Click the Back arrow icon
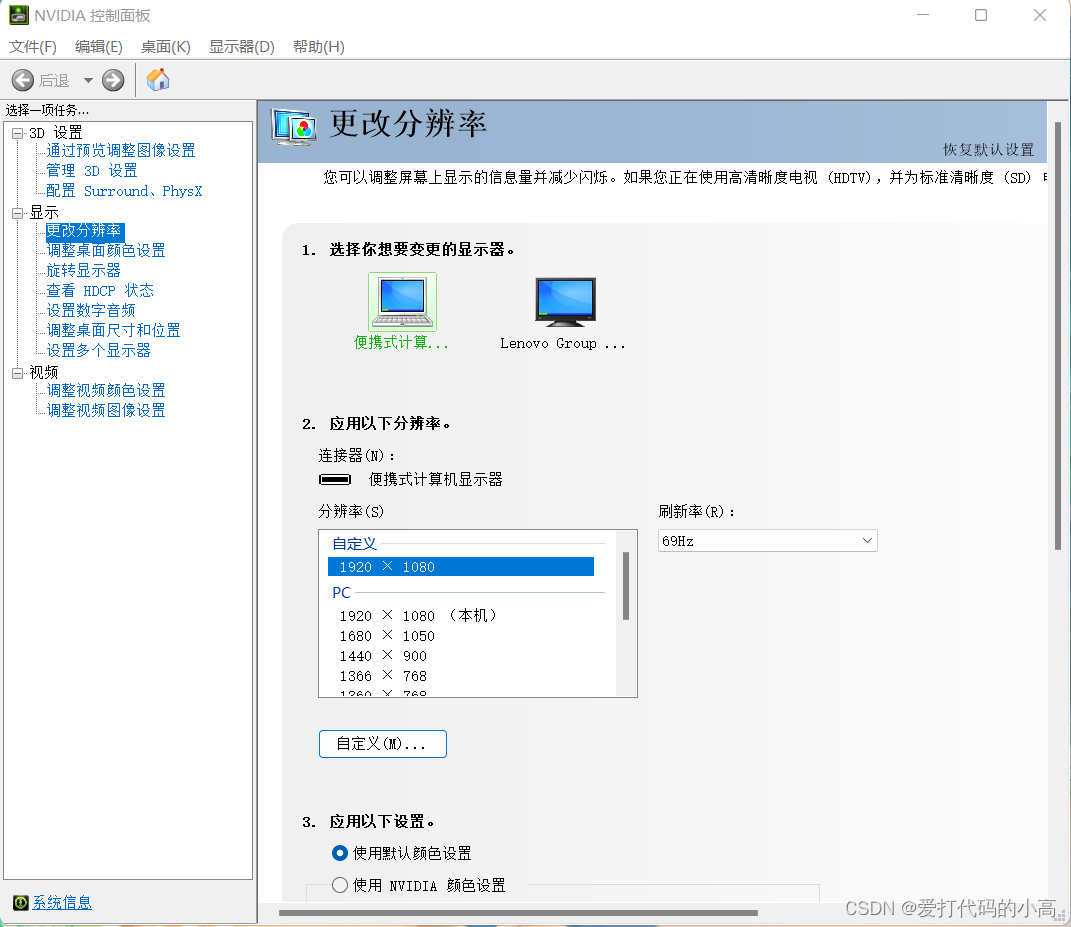This screenshot has width=1071, height=927. point(23,81)
